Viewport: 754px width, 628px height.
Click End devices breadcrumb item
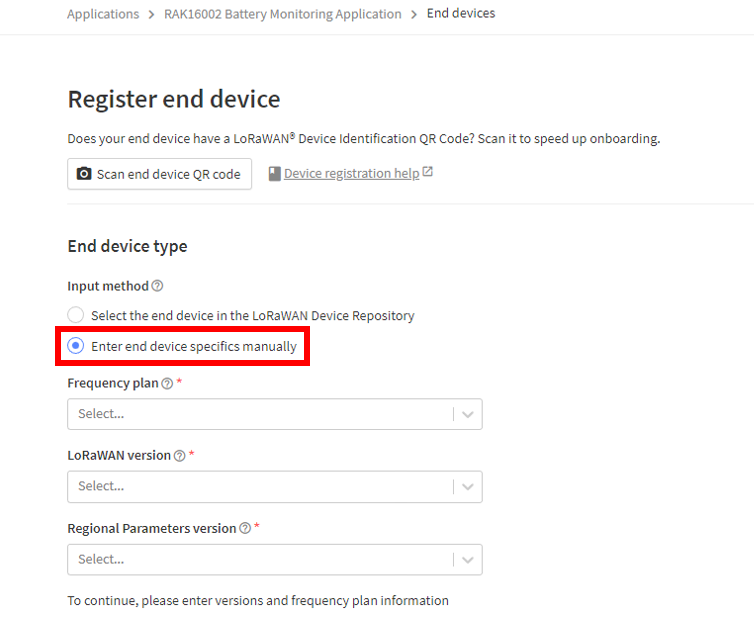[461, 13]
